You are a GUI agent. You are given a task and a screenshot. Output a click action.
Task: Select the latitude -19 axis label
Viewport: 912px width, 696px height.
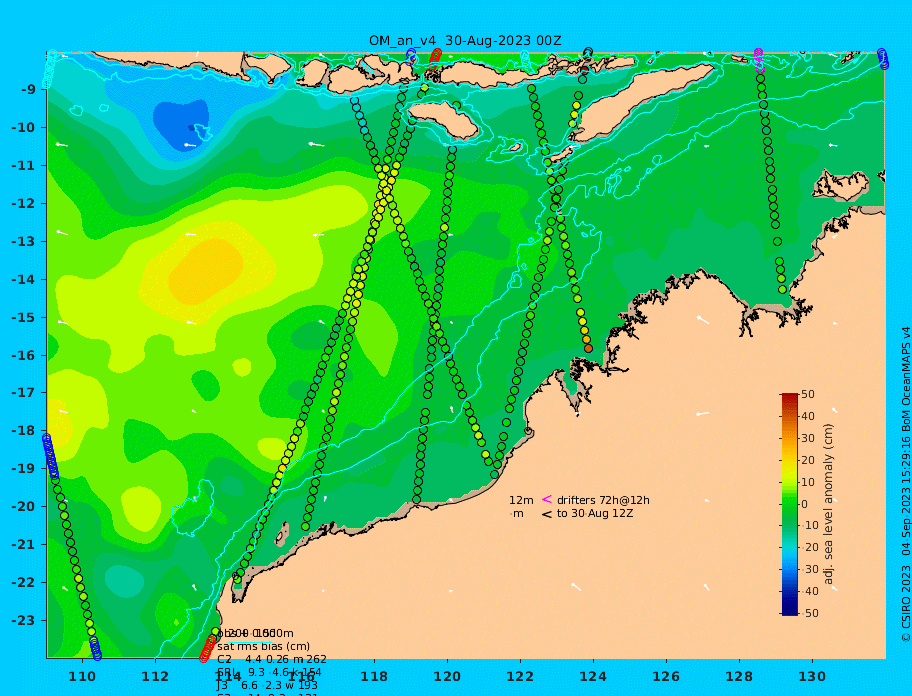pos(23,469)
